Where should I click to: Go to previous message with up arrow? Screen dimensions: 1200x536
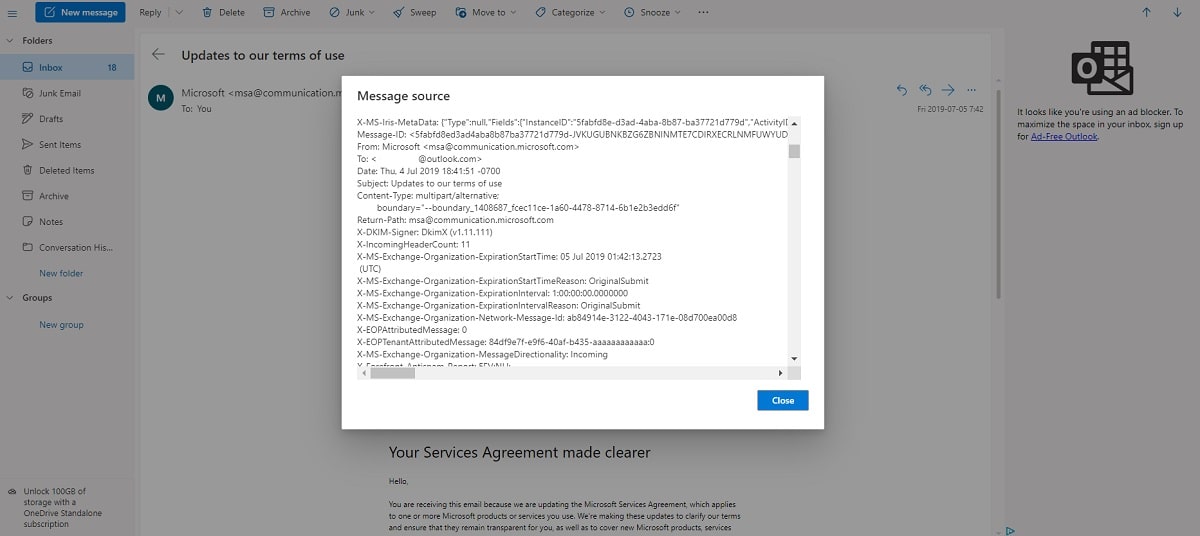[1146, 12]
